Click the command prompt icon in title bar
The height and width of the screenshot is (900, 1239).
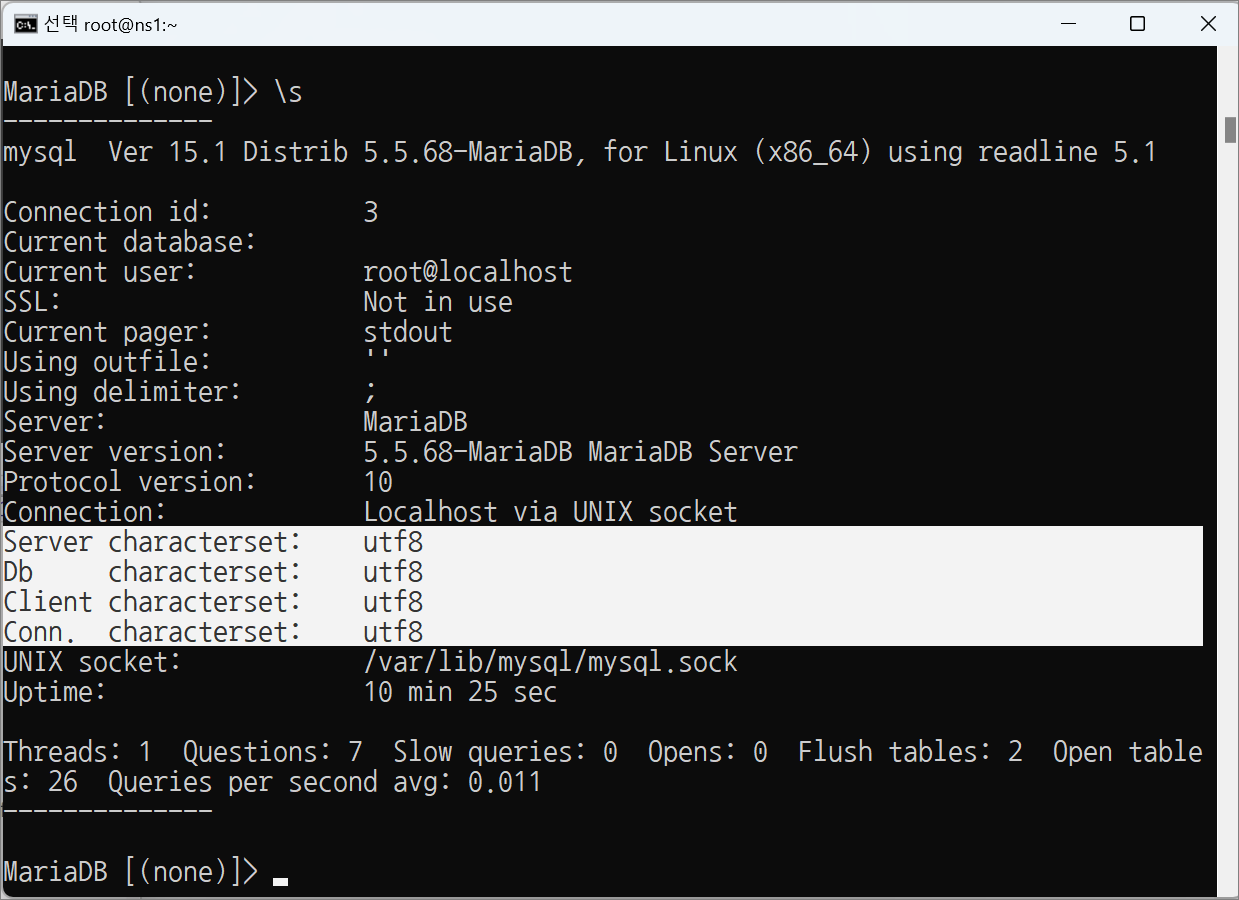(x=26, y=24)
